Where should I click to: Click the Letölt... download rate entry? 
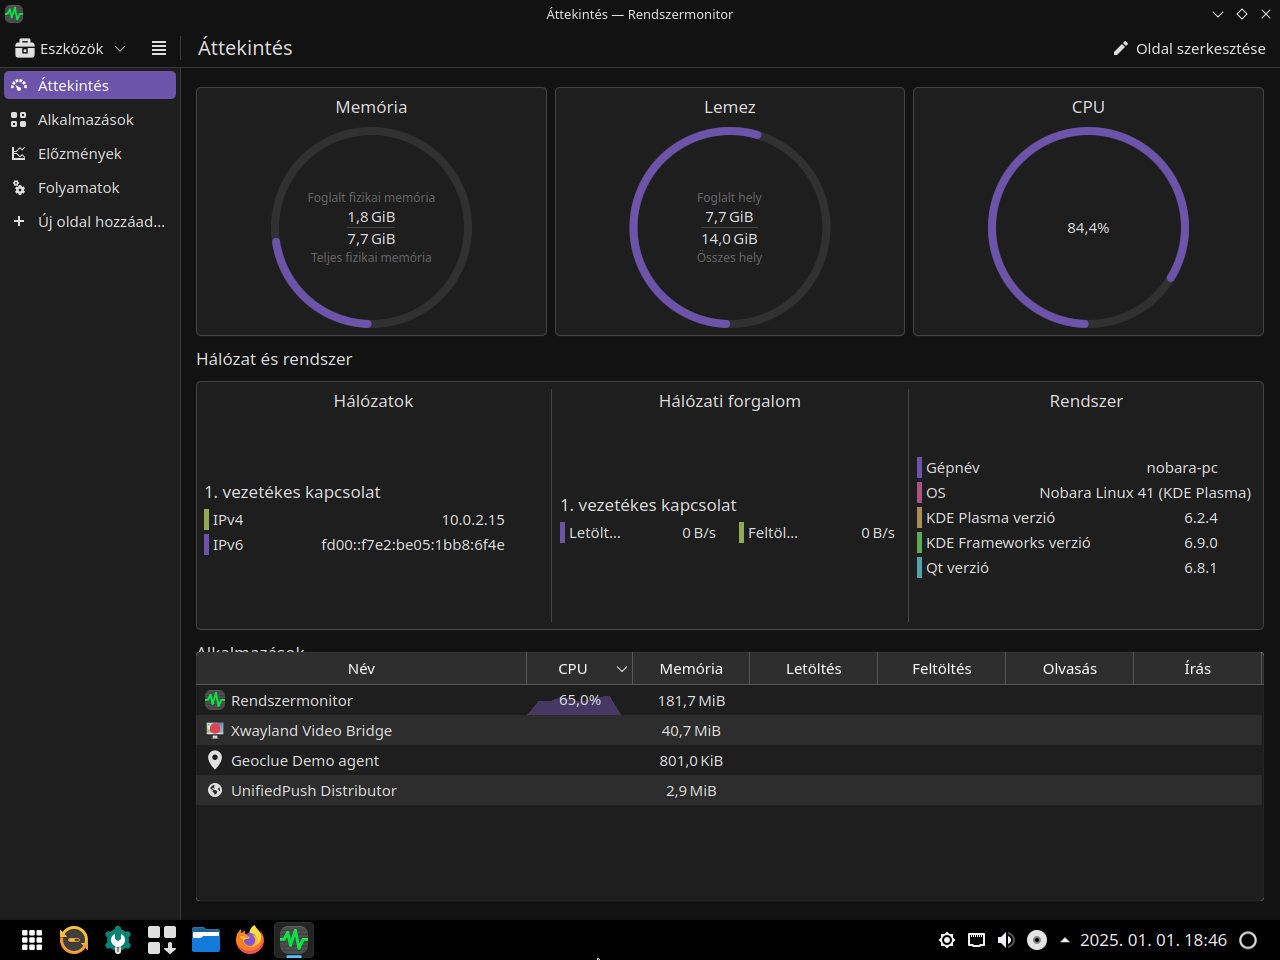pyautogui.click(x=638, y=533)
